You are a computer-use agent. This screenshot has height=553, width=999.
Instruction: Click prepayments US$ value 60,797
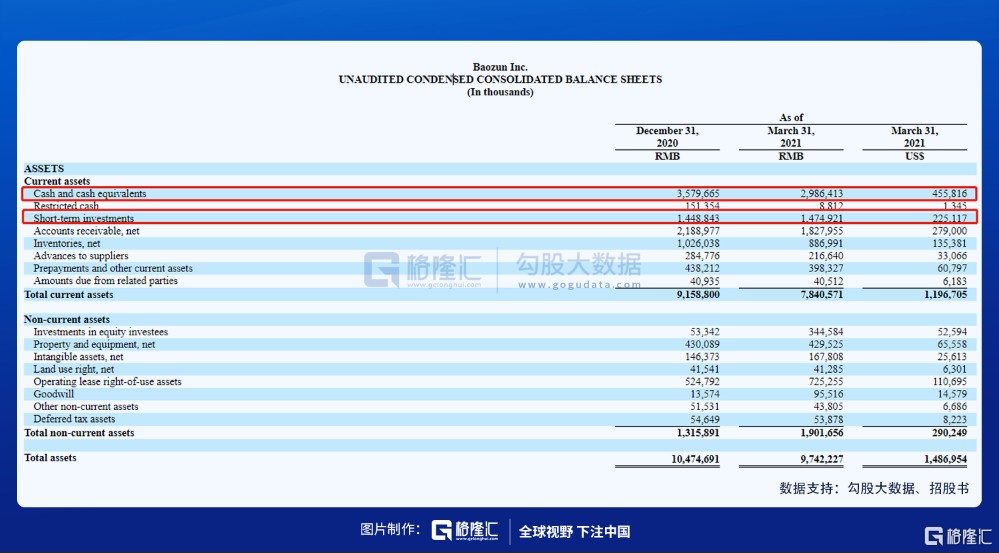(x=951, y=268)
